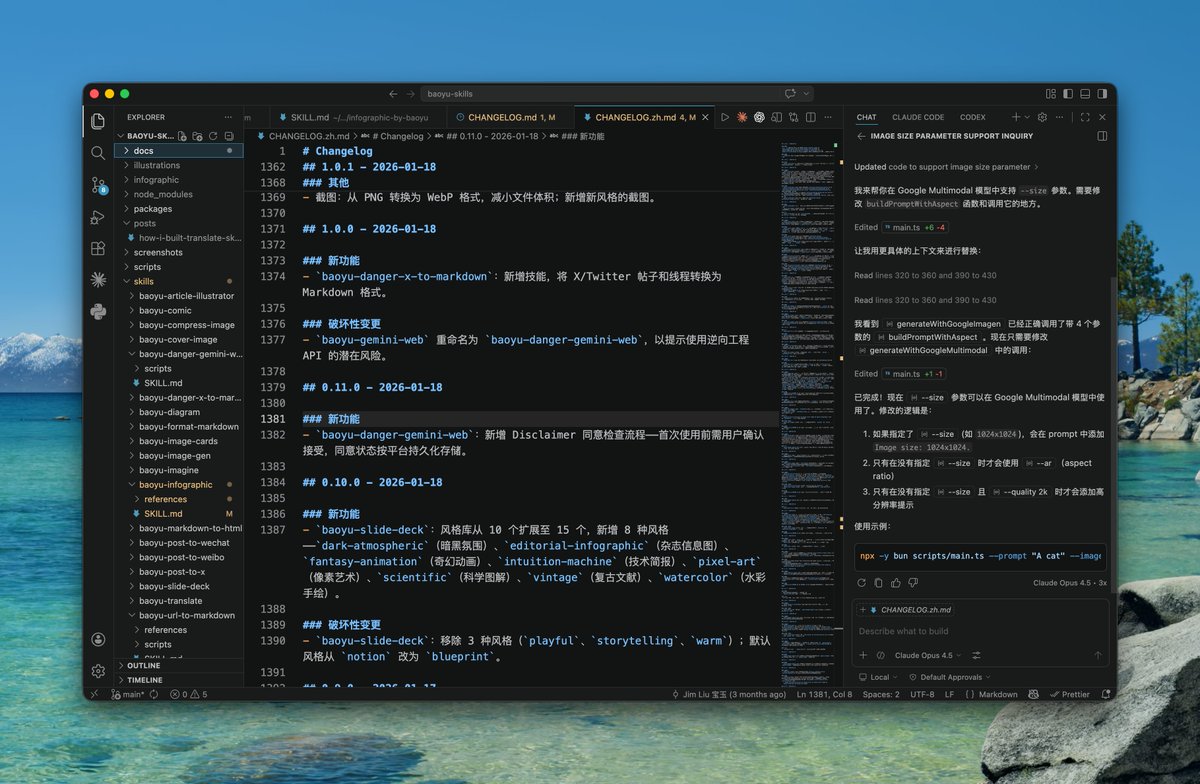Open chat settings gear icon
Image resolution: width=1200 pixels, height=784 pixels.
tap(1042, 117)
